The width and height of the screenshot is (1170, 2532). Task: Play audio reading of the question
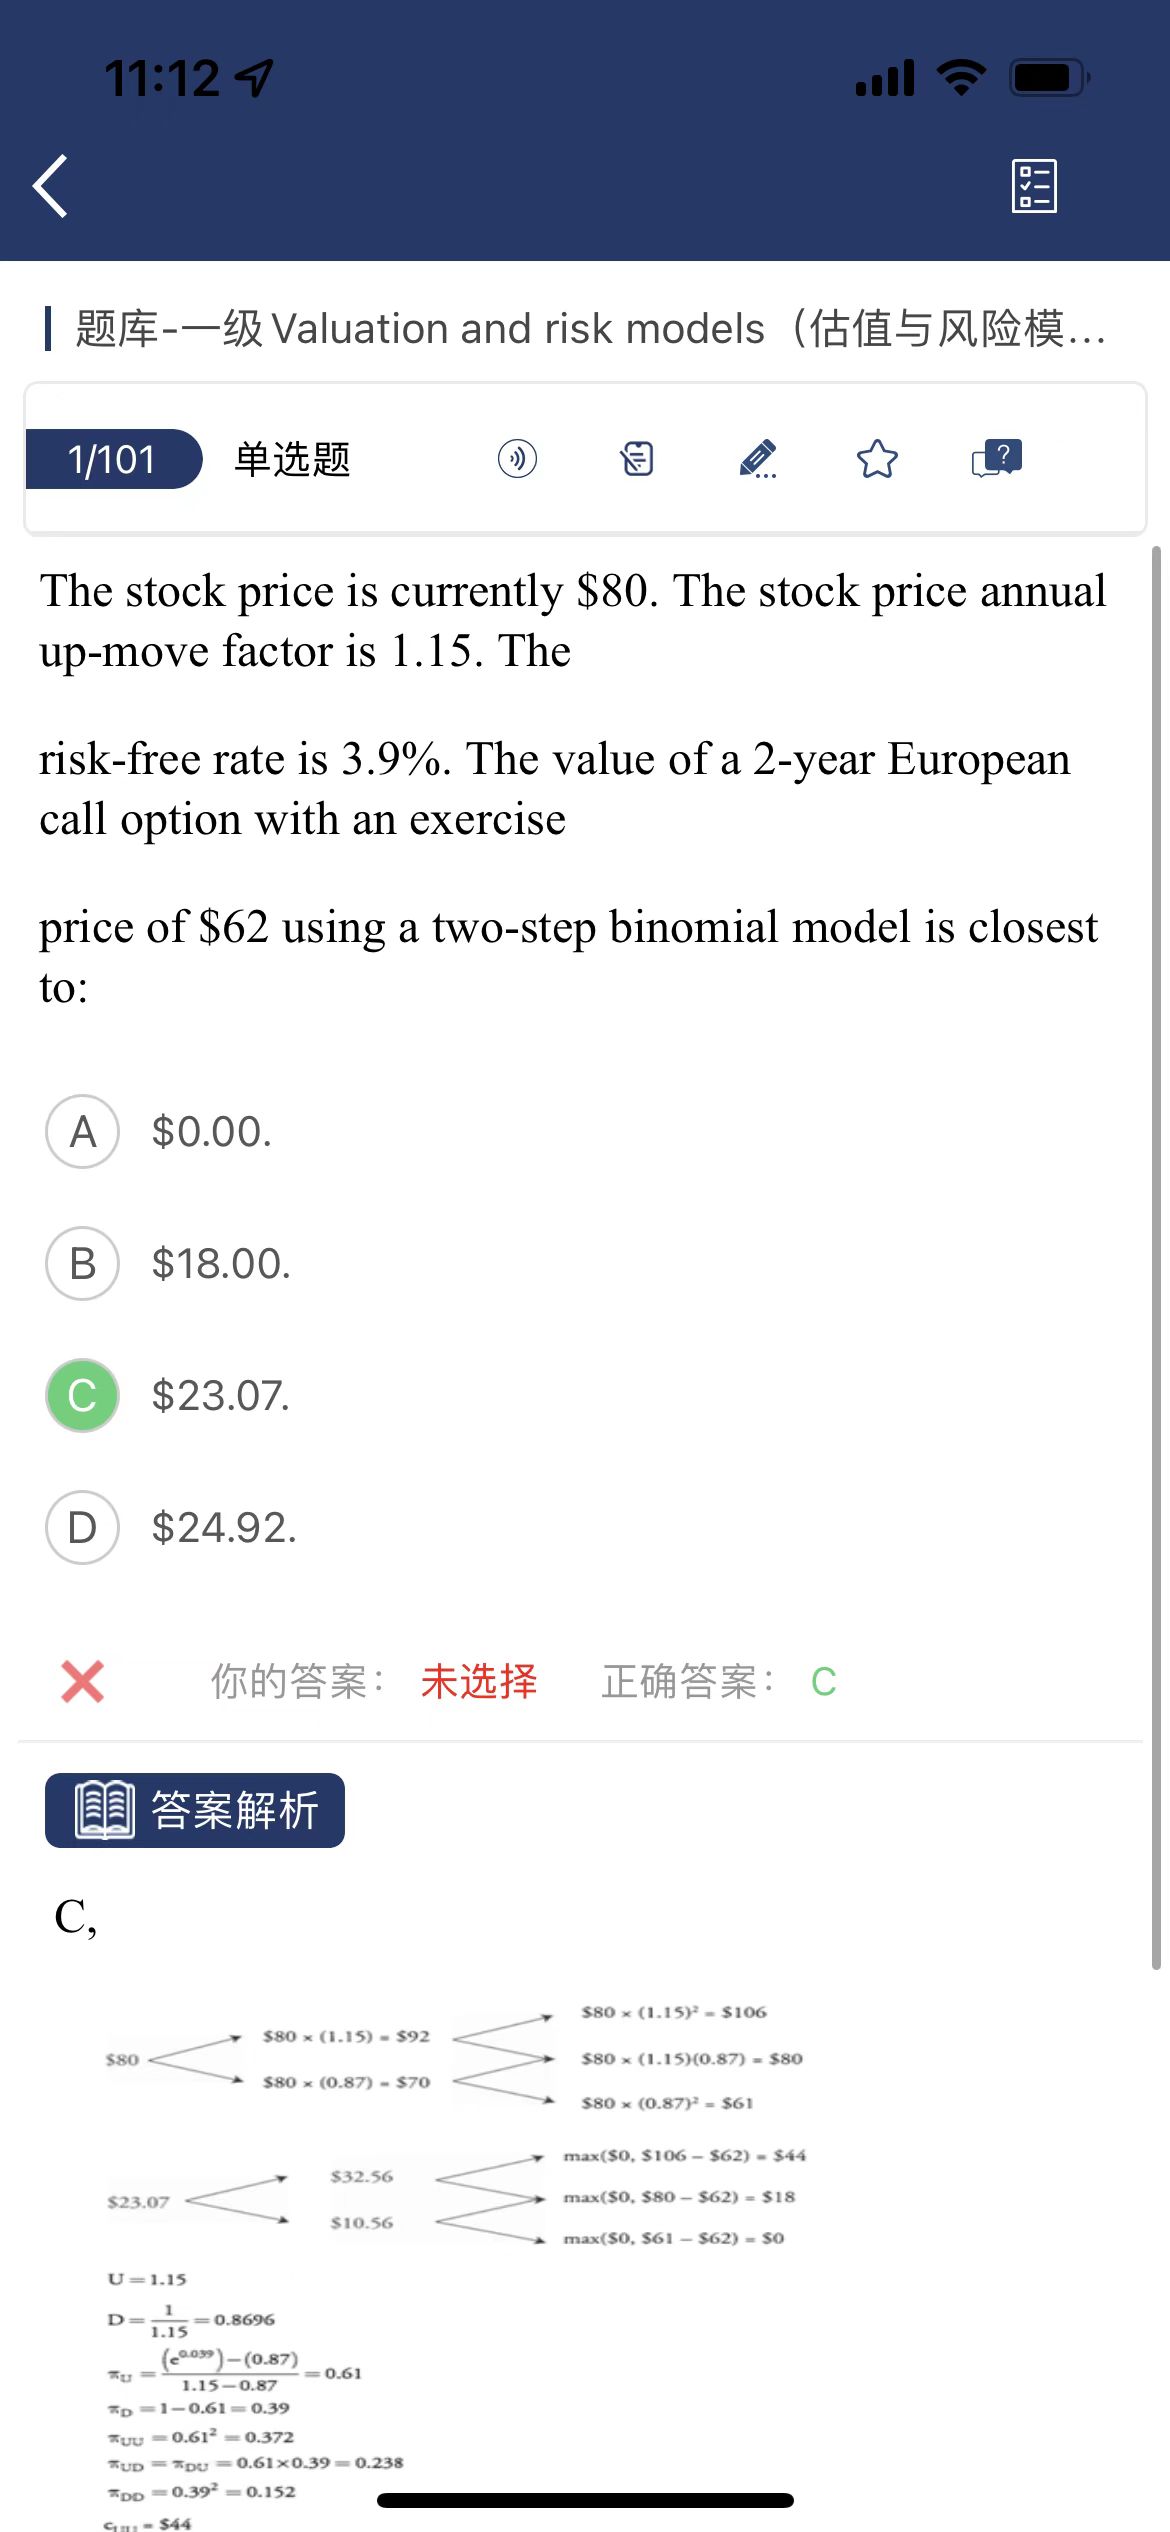tap(517, 459)
